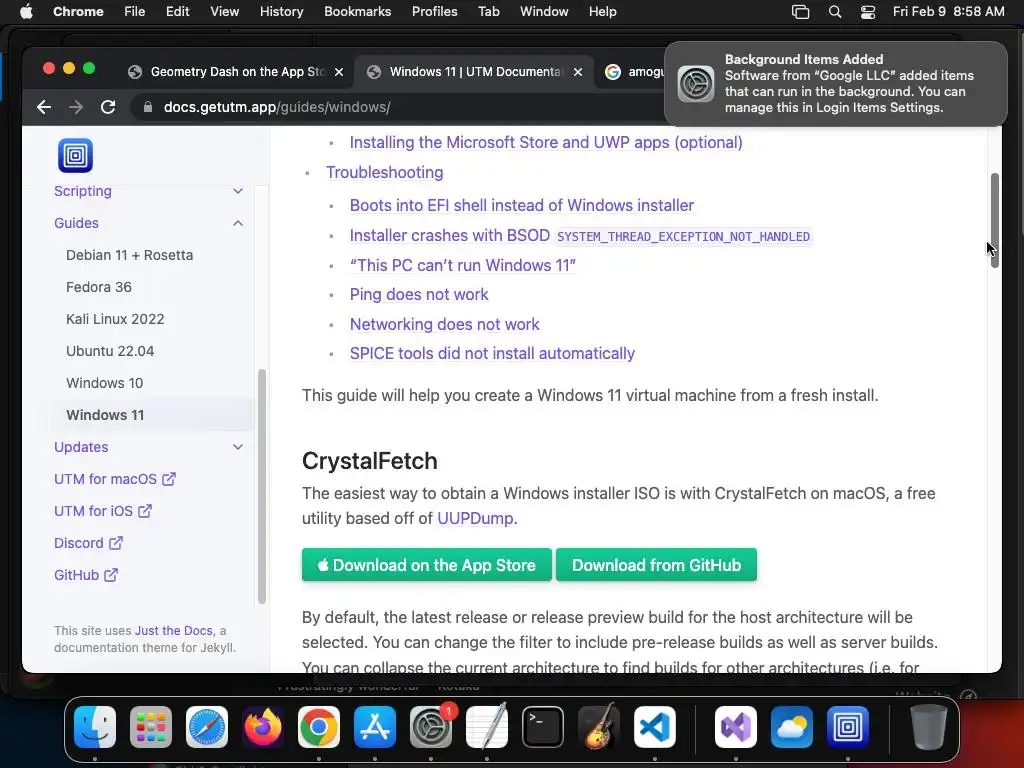
Task: Select Ubuntu 22.04 guide
Action: pos(110,351)
